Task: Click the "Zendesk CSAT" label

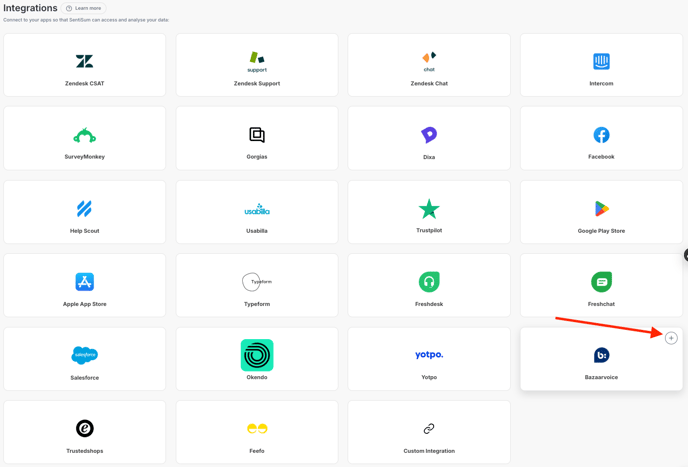Action: pyautogui.click(x=85, y=83)
